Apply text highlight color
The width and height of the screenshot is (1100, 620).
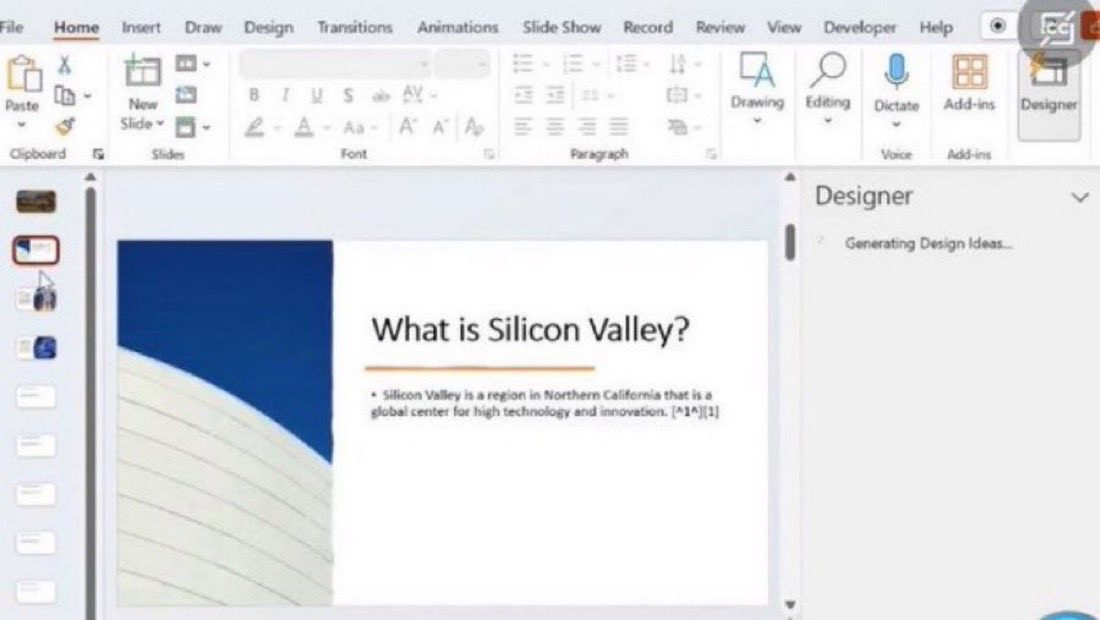(x=255, y=127)
